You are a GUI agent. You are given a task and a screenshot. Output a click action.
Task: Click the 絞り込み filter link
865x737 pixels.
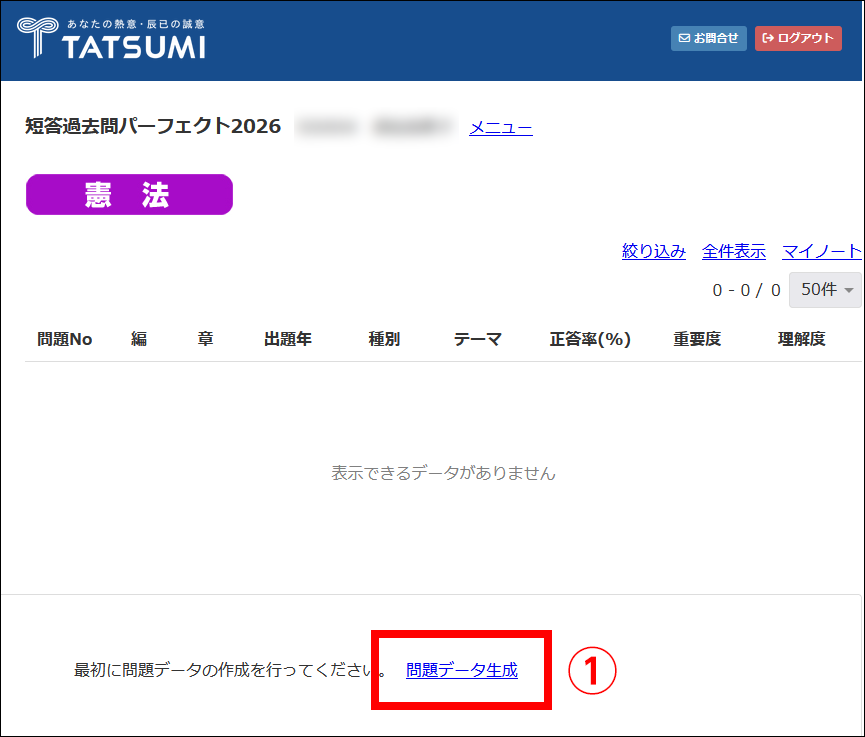point(653,251)
